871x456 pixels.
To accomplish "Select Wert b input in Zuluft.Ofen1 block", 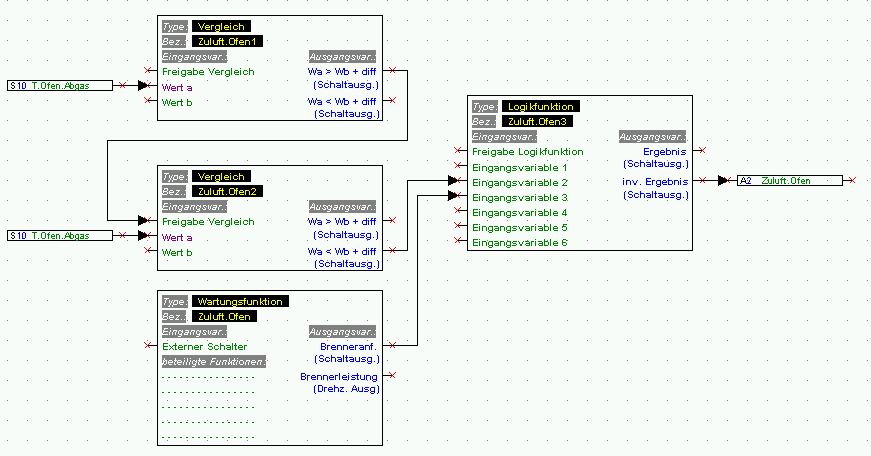I will pos(177,102).
